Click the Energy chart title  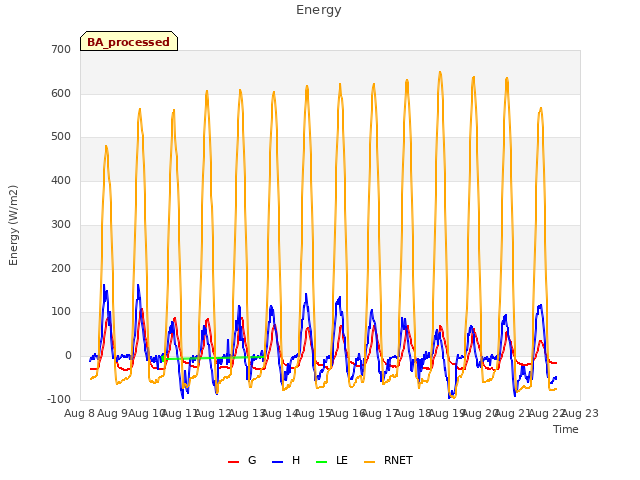coord(319,10)
